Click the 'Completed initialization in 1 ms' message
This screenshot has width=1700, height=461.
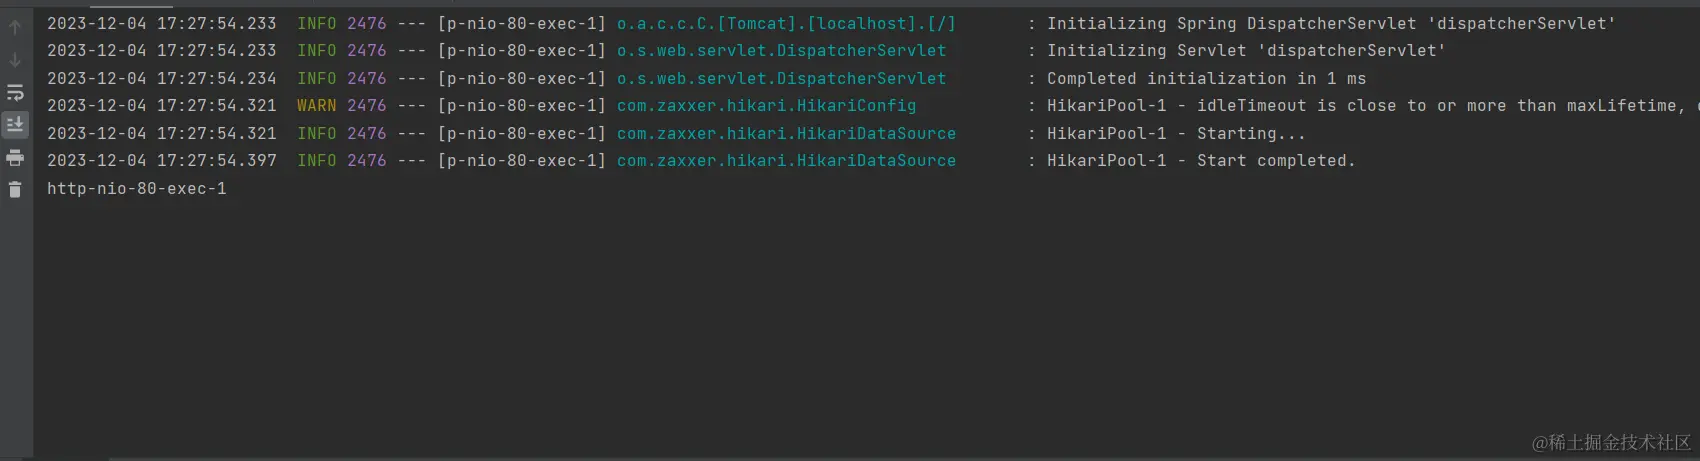[1206, 78]
